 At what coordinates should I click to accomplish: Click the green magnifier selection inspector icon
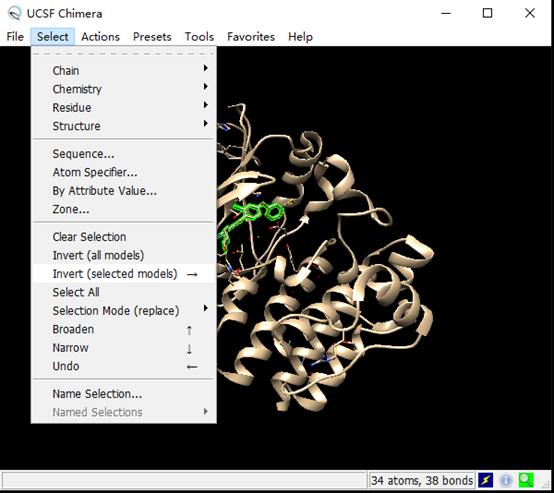[x=526, y=480]
